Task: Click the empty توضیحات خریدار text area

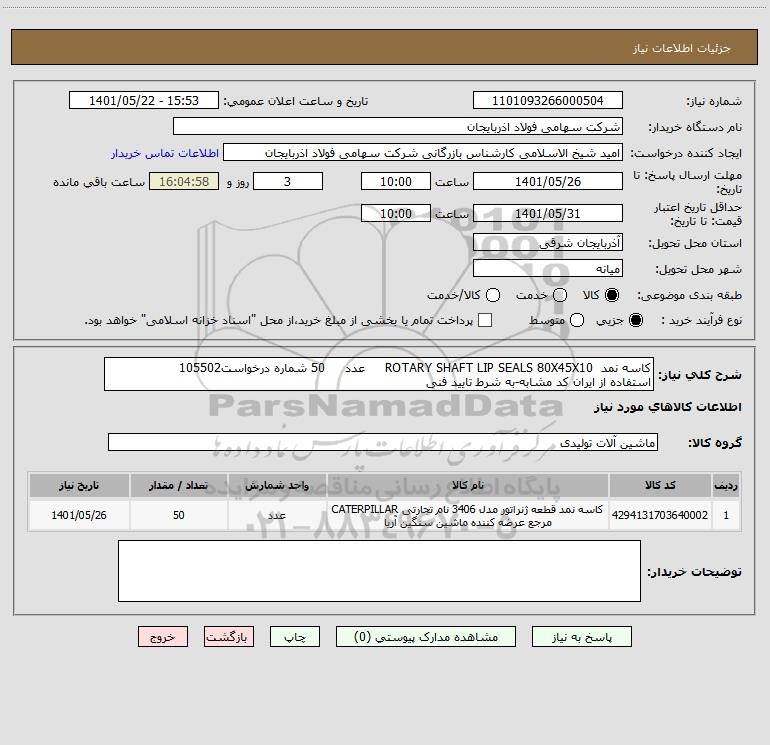Action: pos(379,571)
